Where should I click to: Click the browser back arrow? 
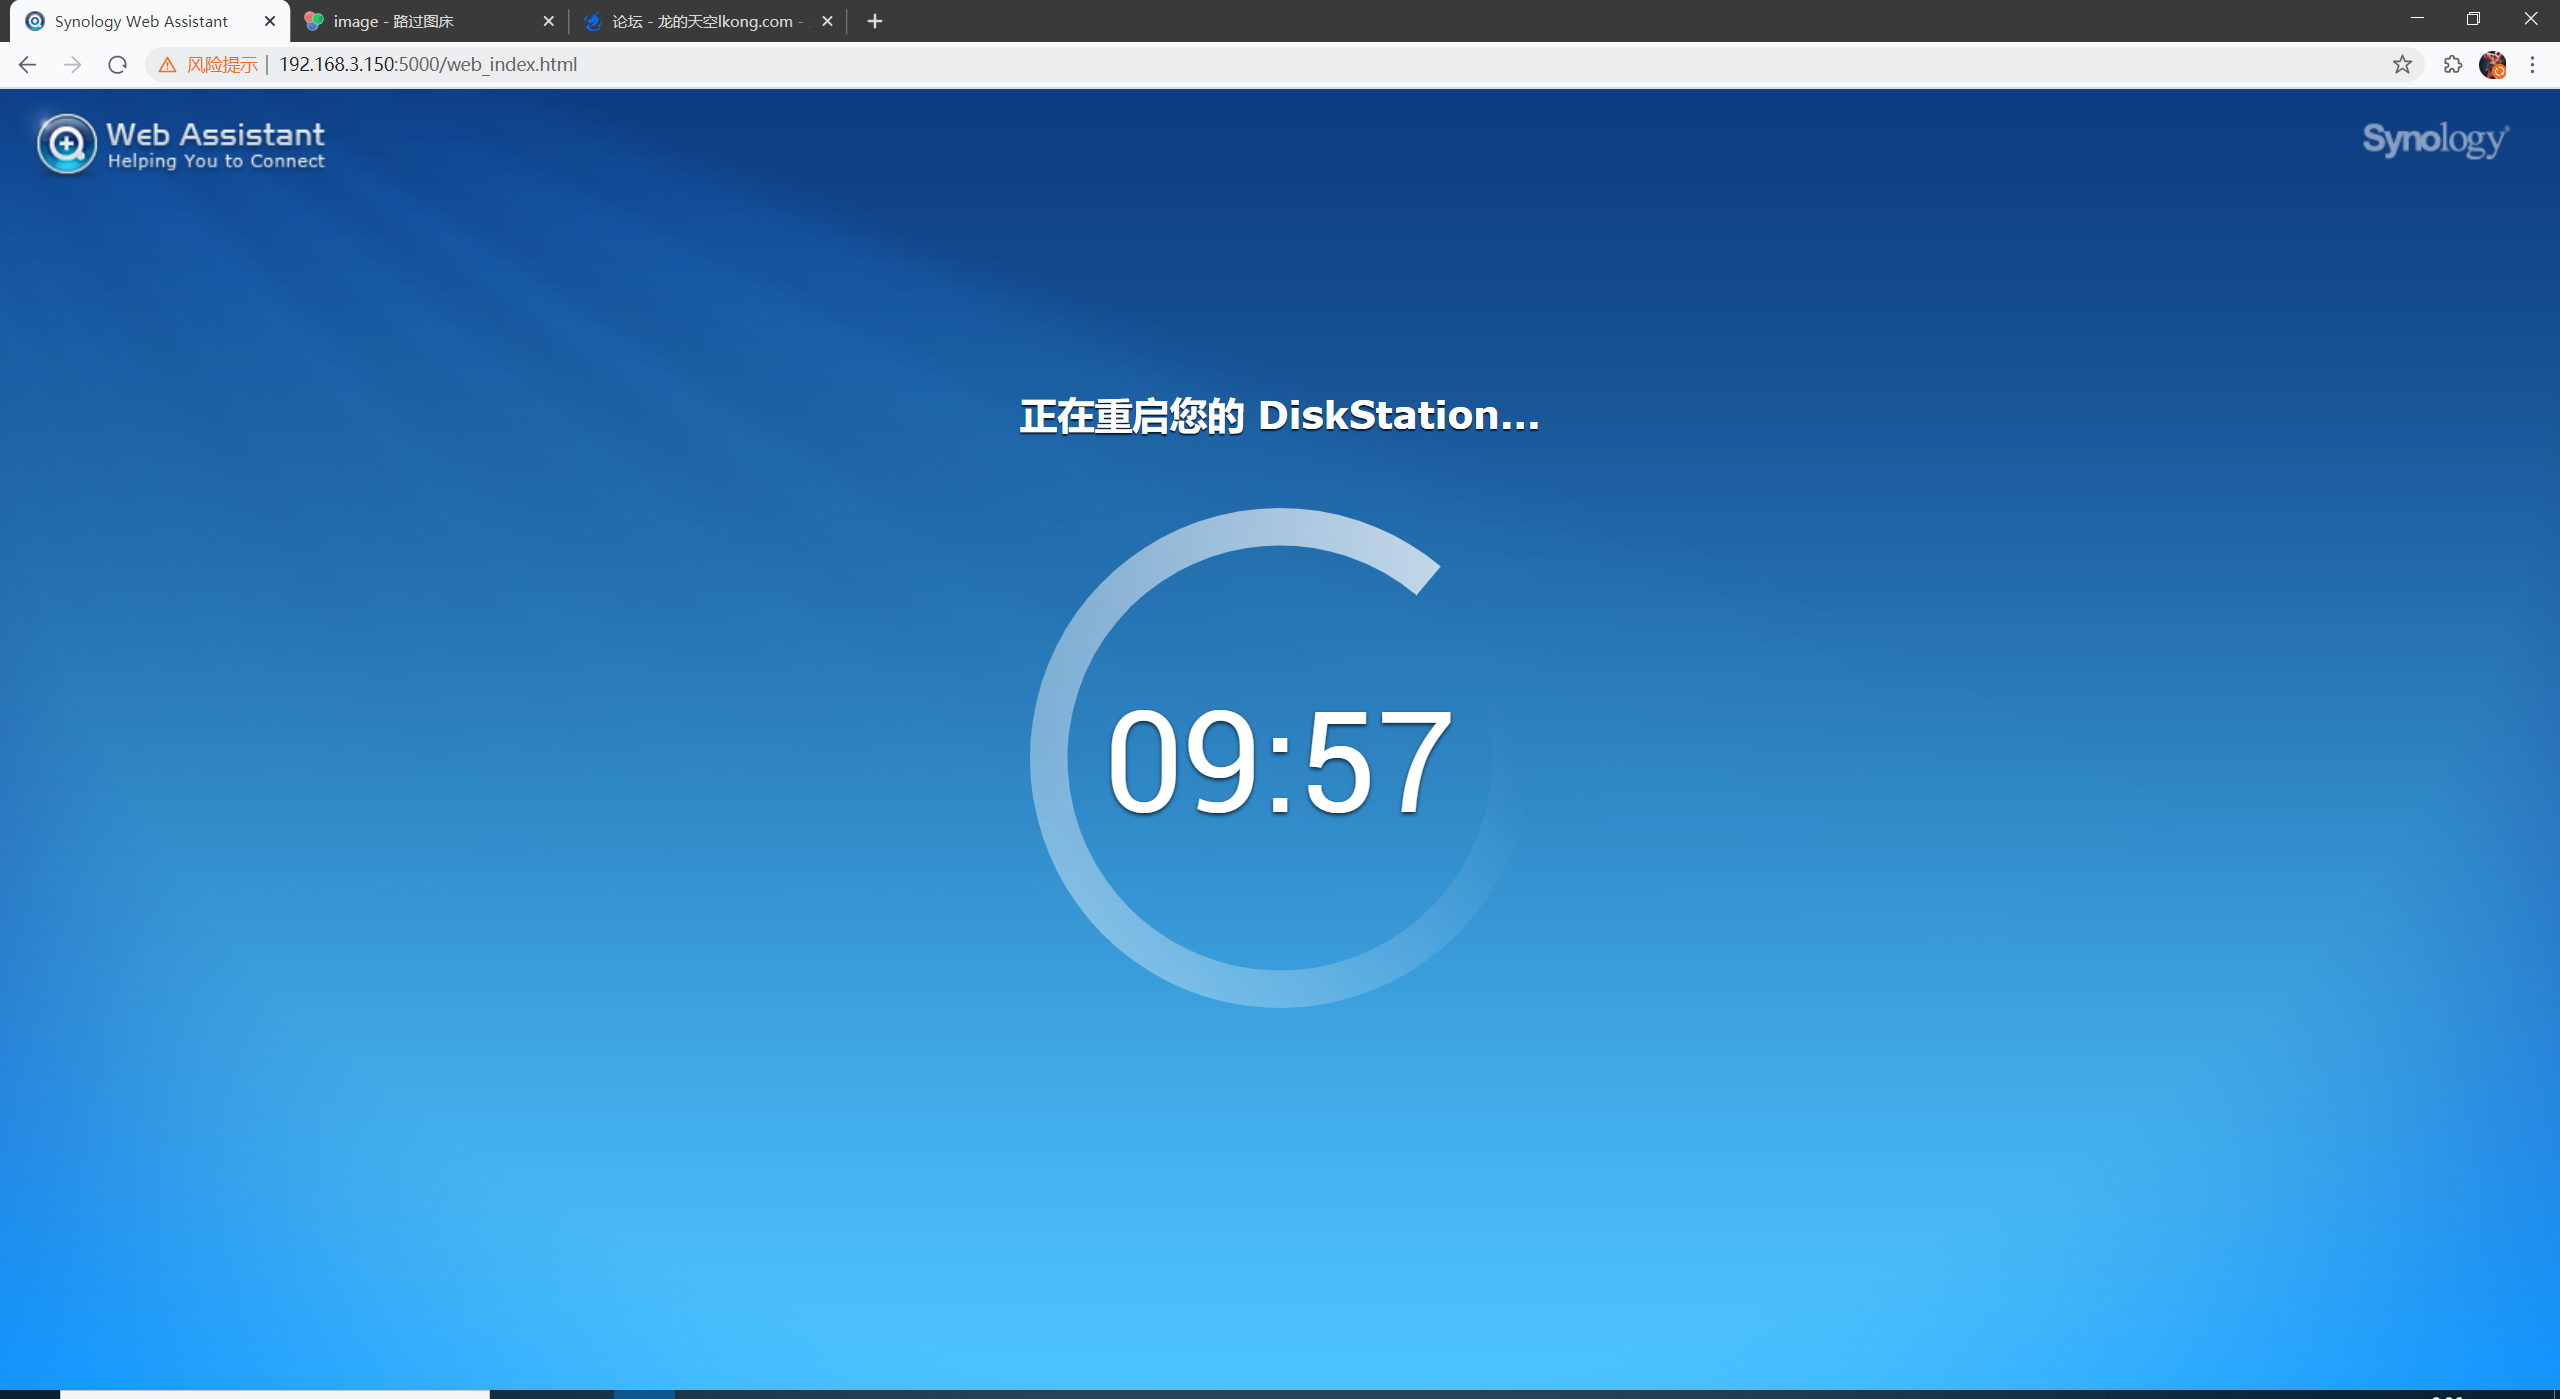click(x=27, y=64)
